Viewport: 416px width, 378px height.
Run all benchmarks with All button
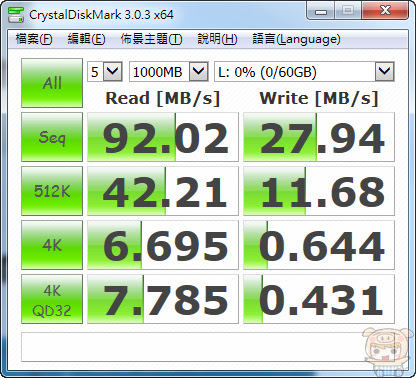click(x=52, y=83)
